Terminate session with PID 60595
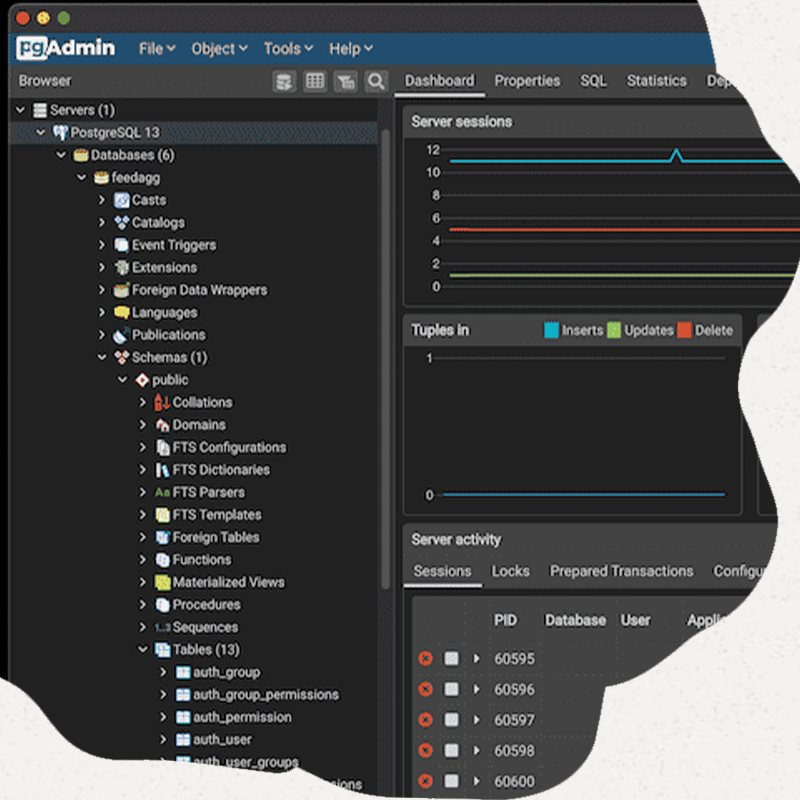800x800 pixels. [x=425, y=659]
